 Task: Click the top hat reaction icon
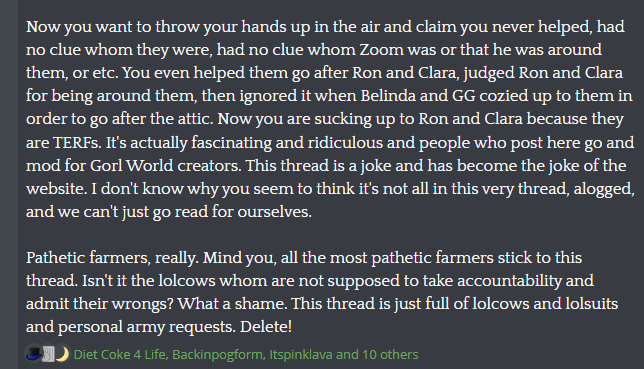[x=34, y=354]
